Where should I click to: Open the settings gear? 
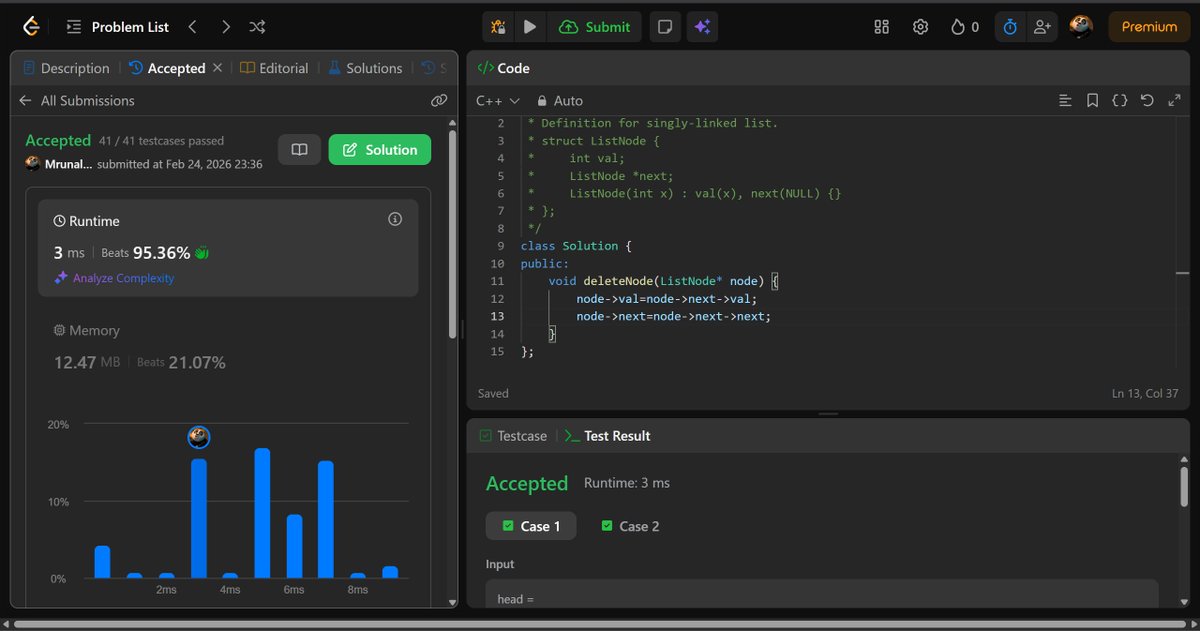[921, 27]
